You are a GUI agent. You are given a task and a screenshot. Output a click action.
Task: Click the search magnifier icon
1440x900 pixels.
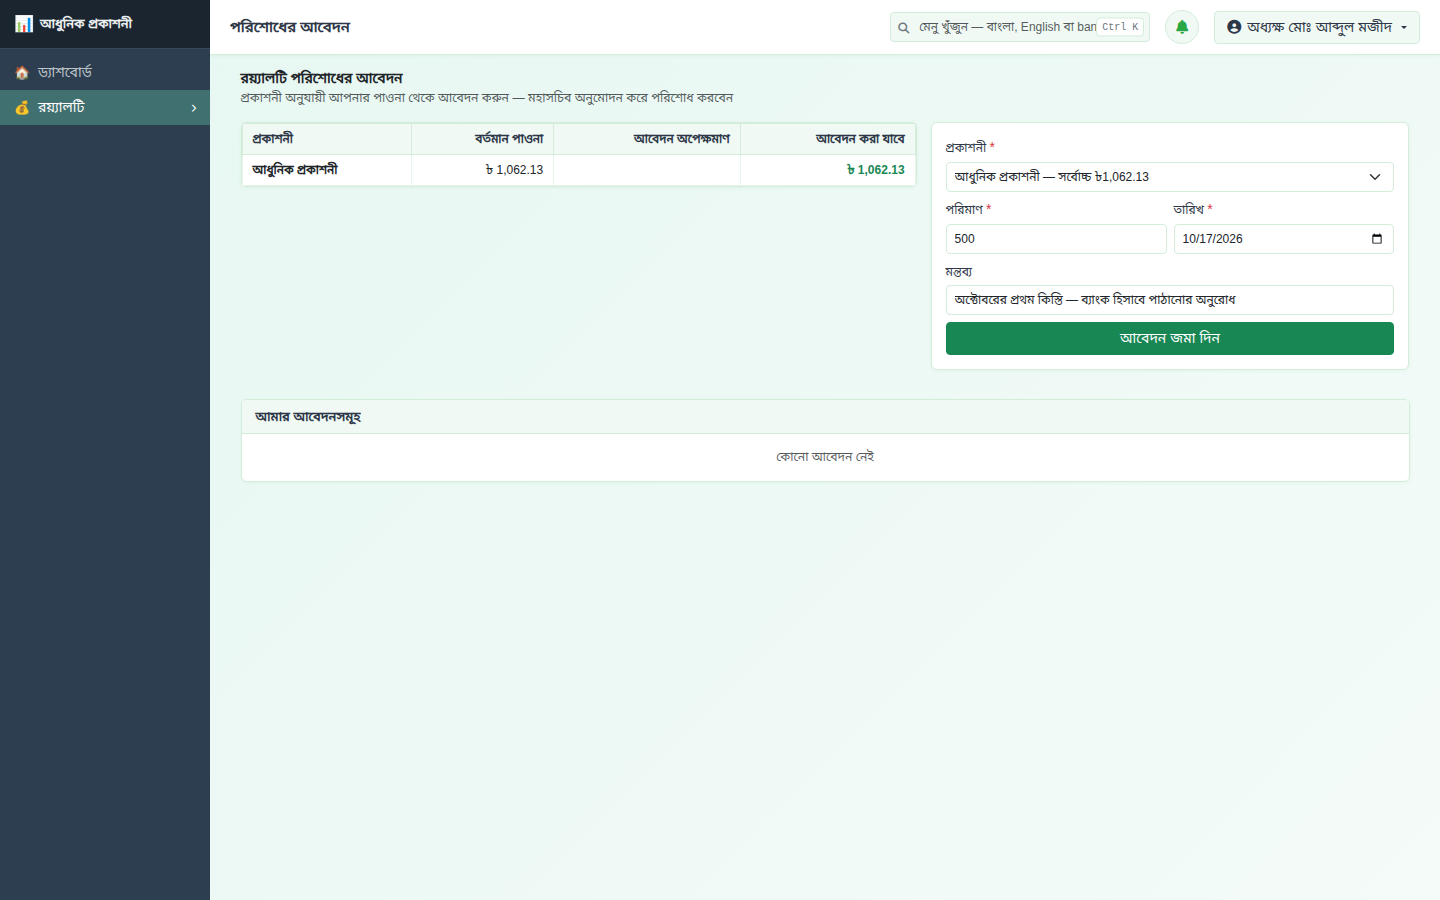(x=904, y=28)
